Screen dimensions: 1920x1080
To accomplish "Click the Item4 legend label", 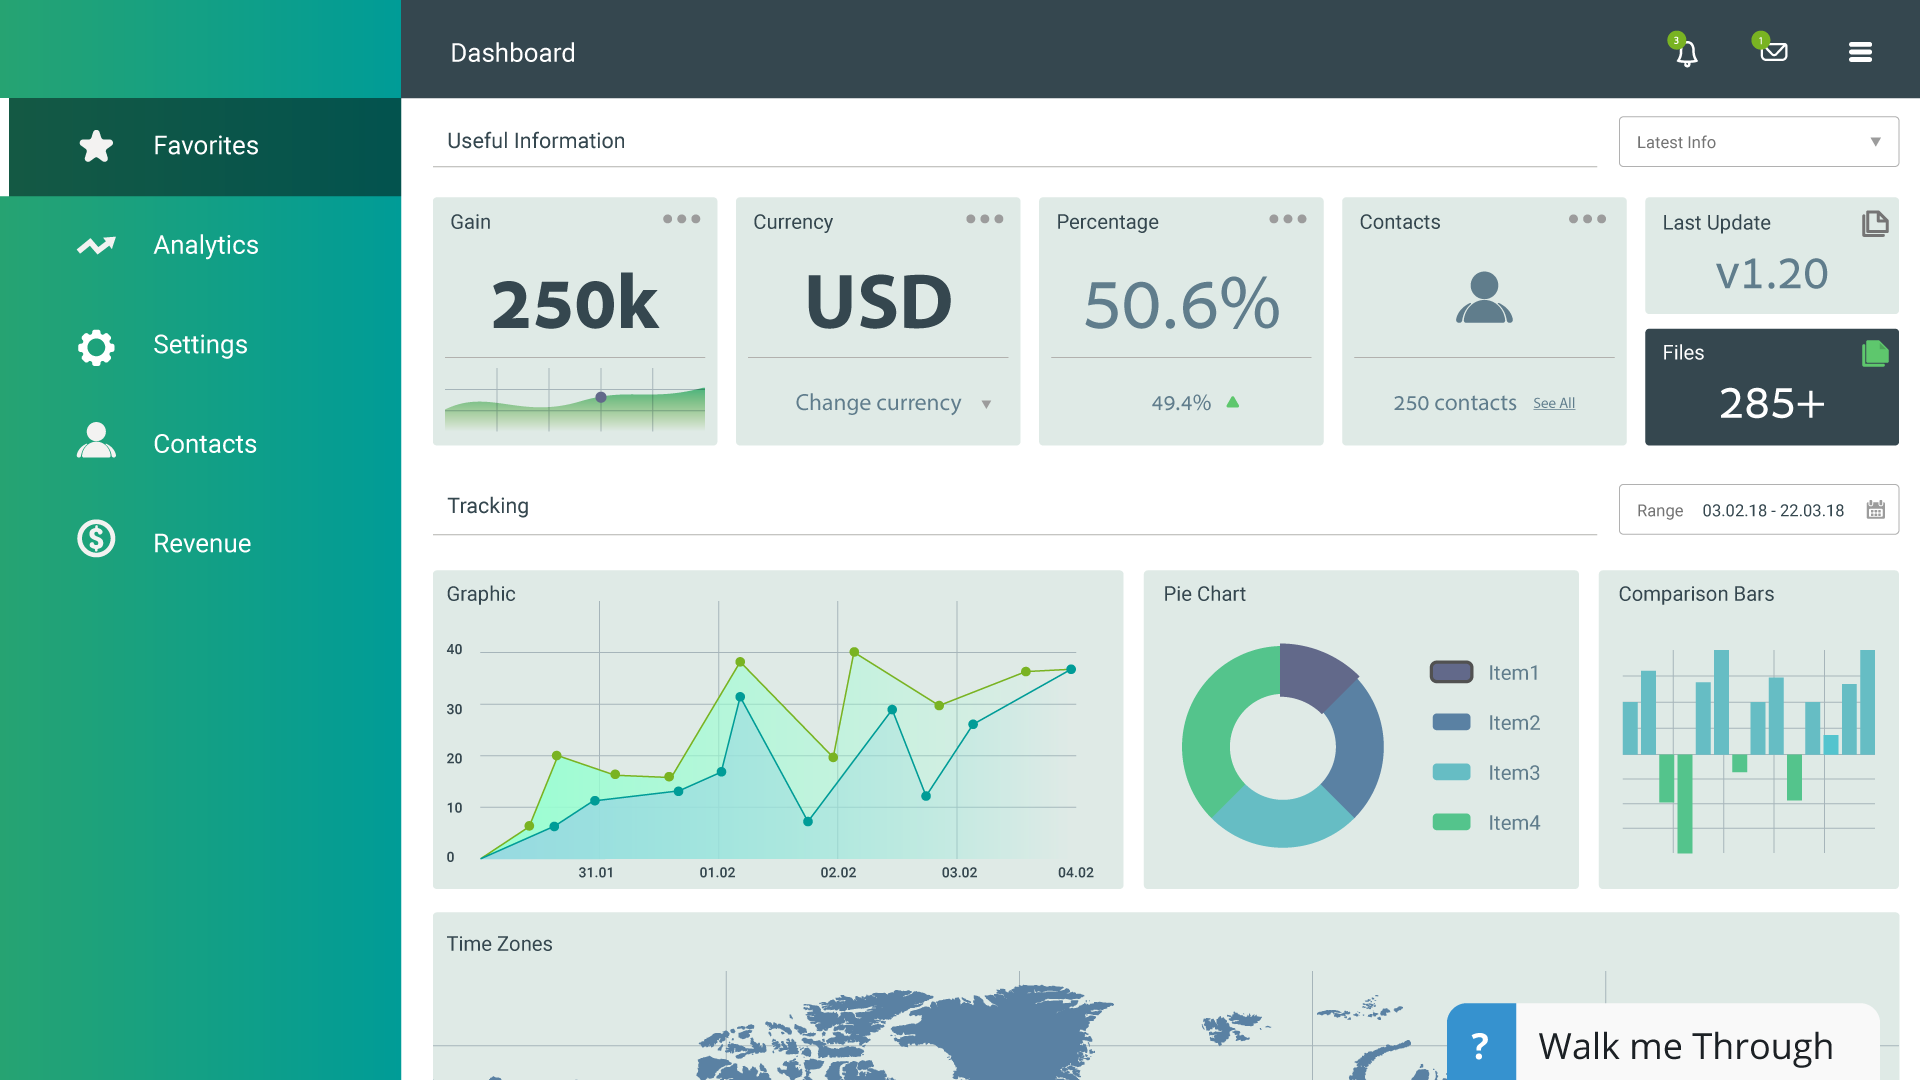I will coord(1514,823).
